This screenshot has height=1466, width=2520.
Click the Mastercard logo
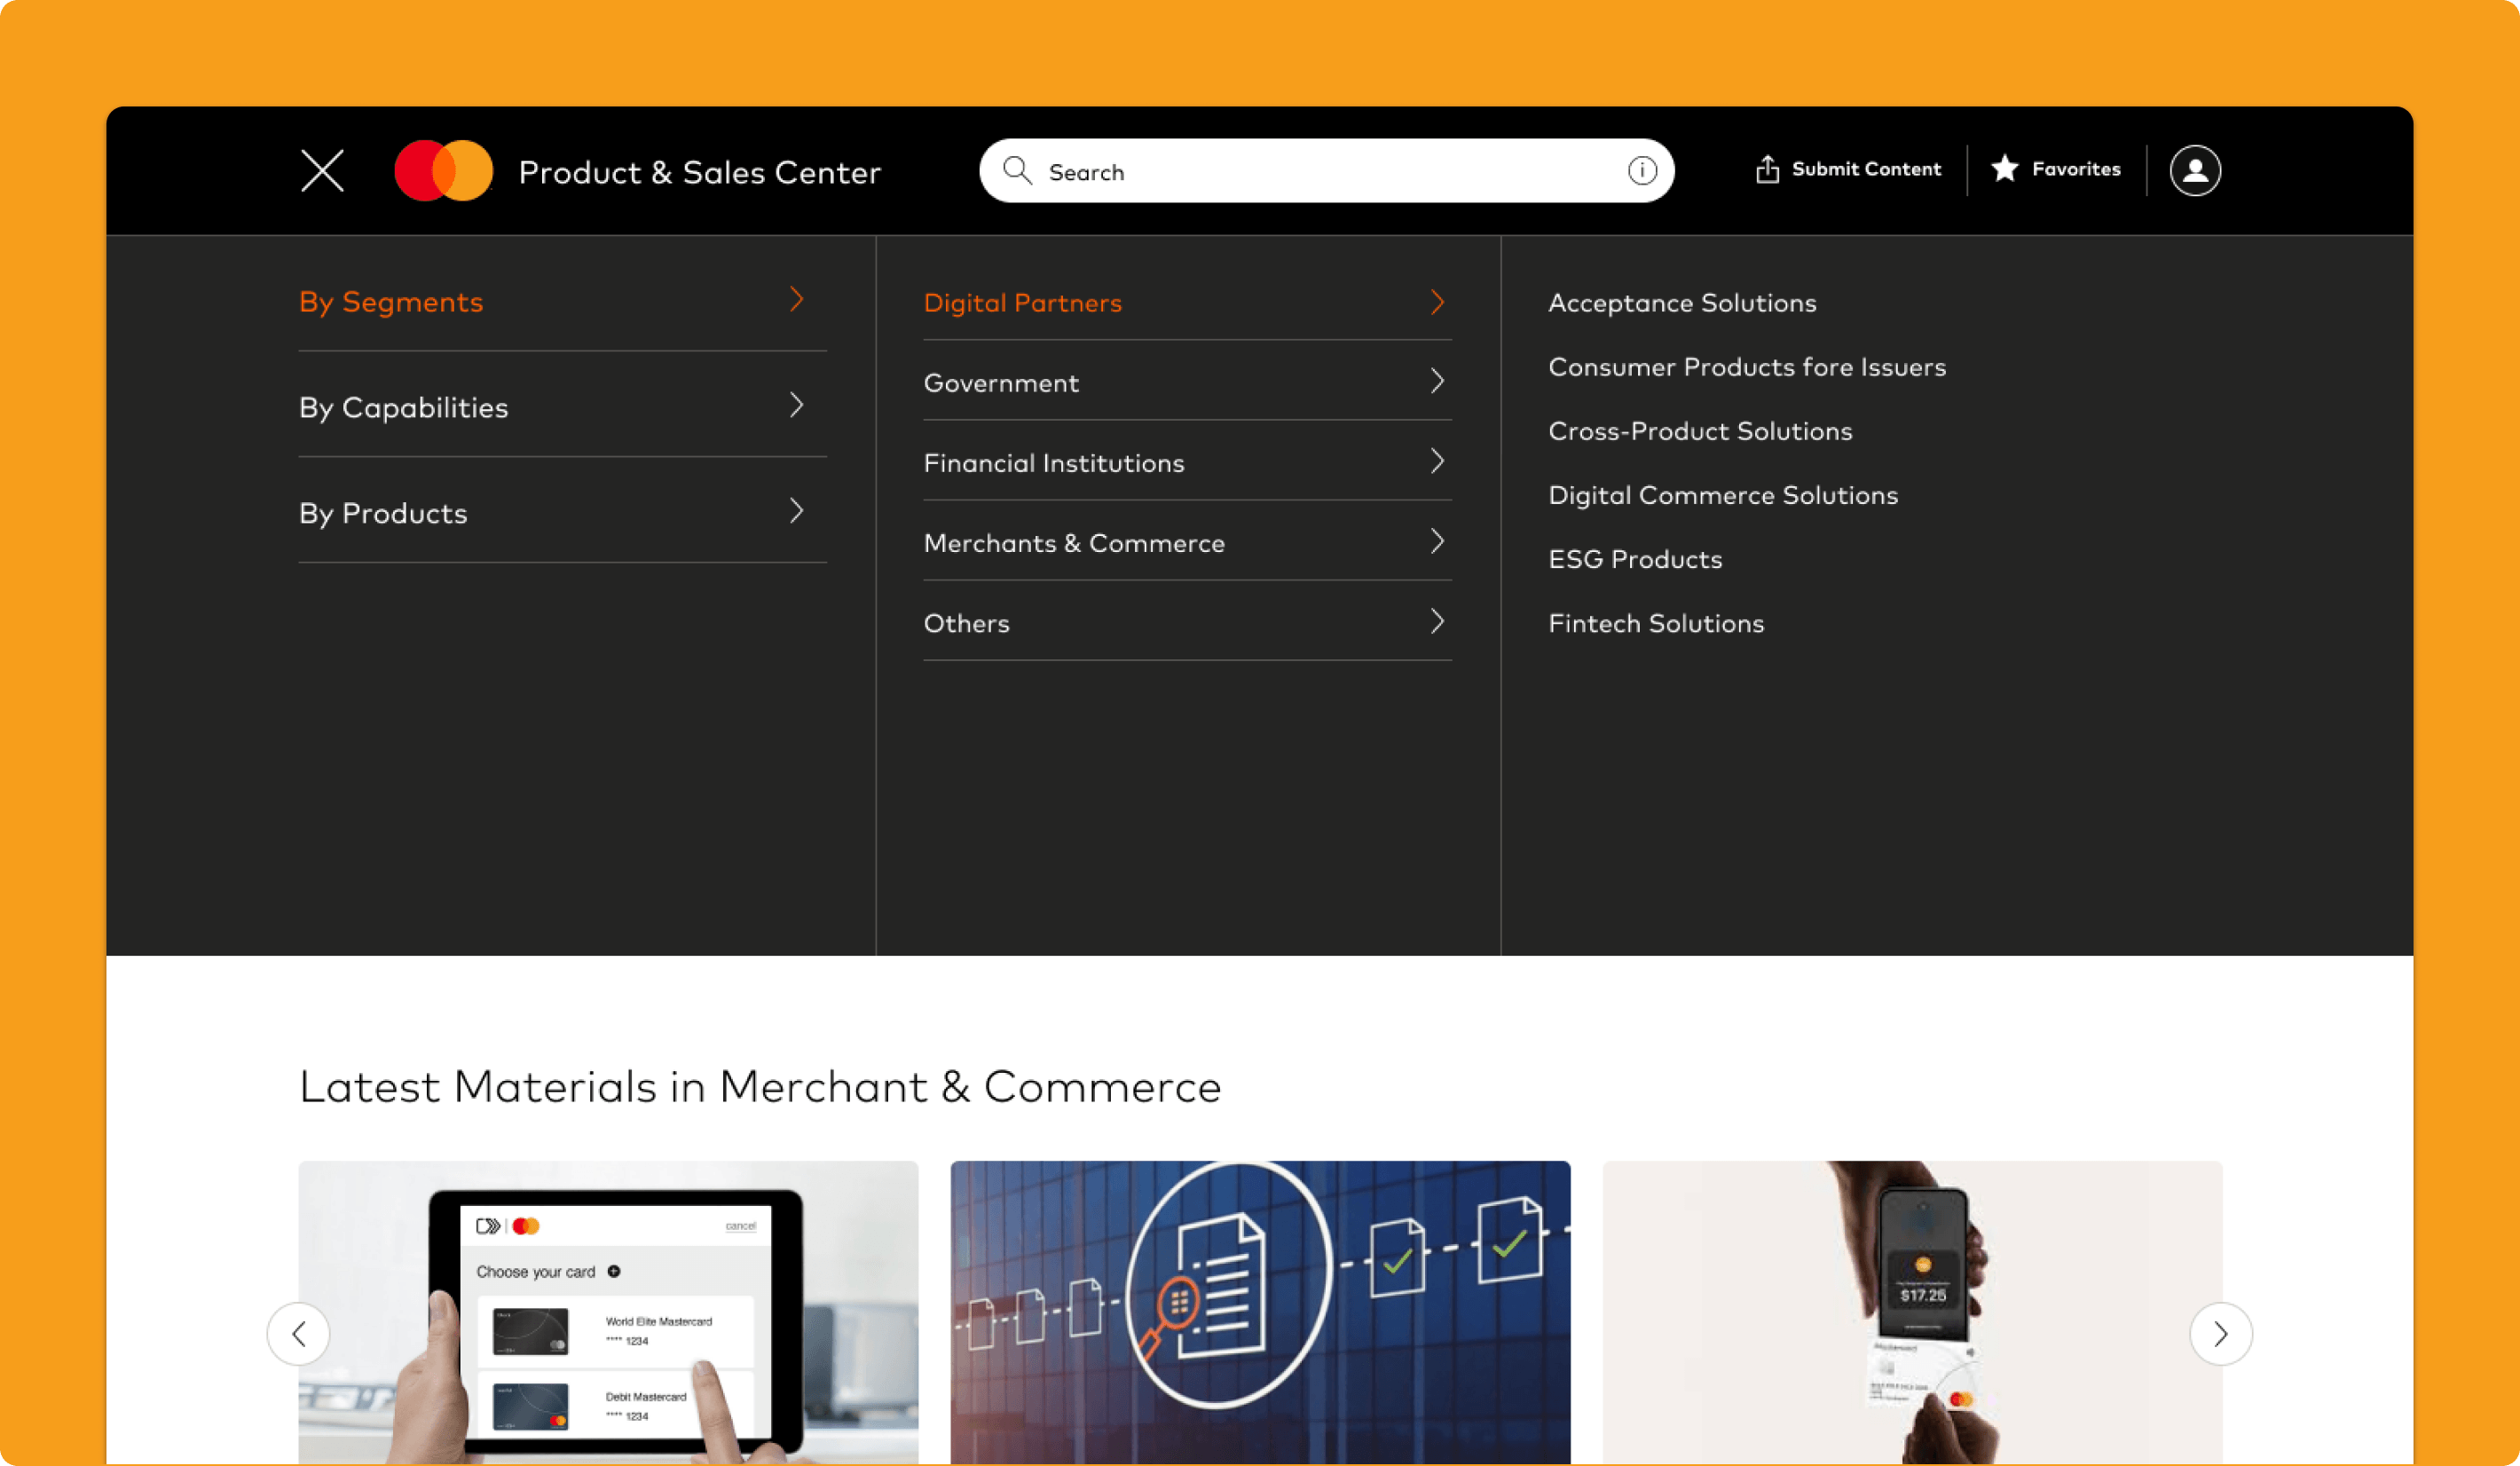pos(443,170)
